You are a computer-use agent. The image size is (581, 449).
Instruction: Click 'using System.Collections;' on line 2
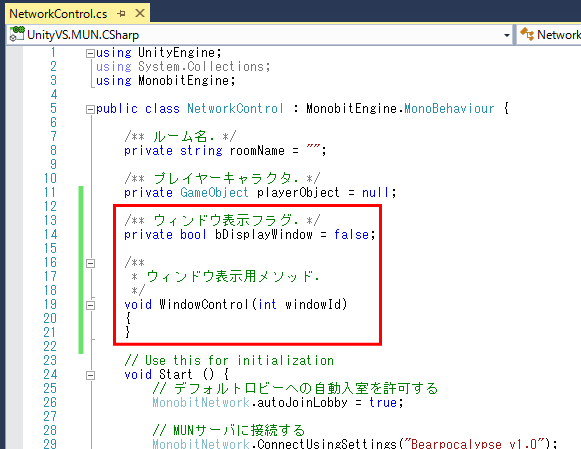tap(183, 67)
